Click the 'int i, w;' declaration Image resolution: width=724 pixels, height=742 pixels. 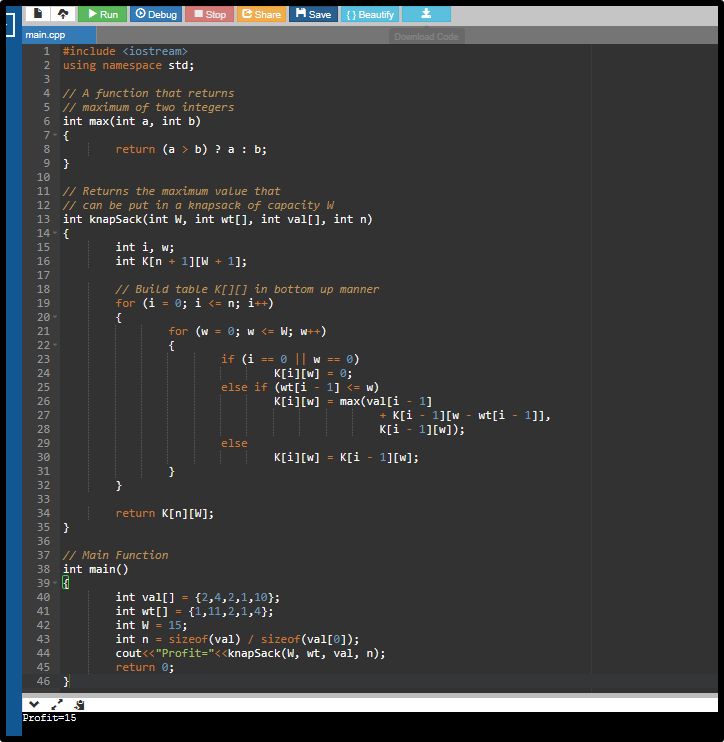(145, 247)
